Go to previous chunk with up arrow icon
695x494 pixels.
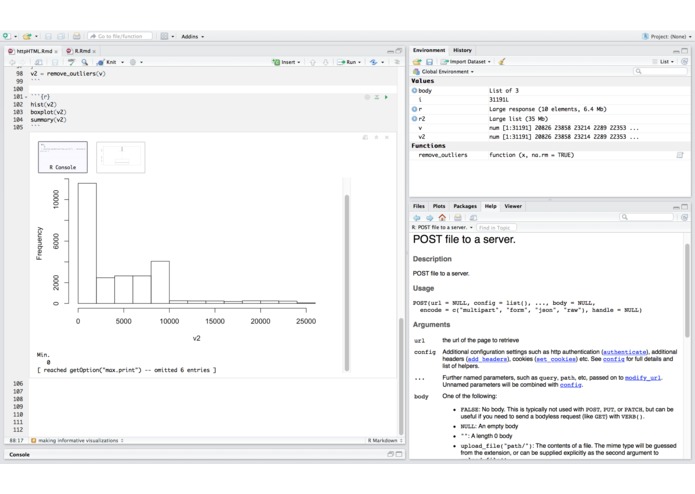point(312,62)
